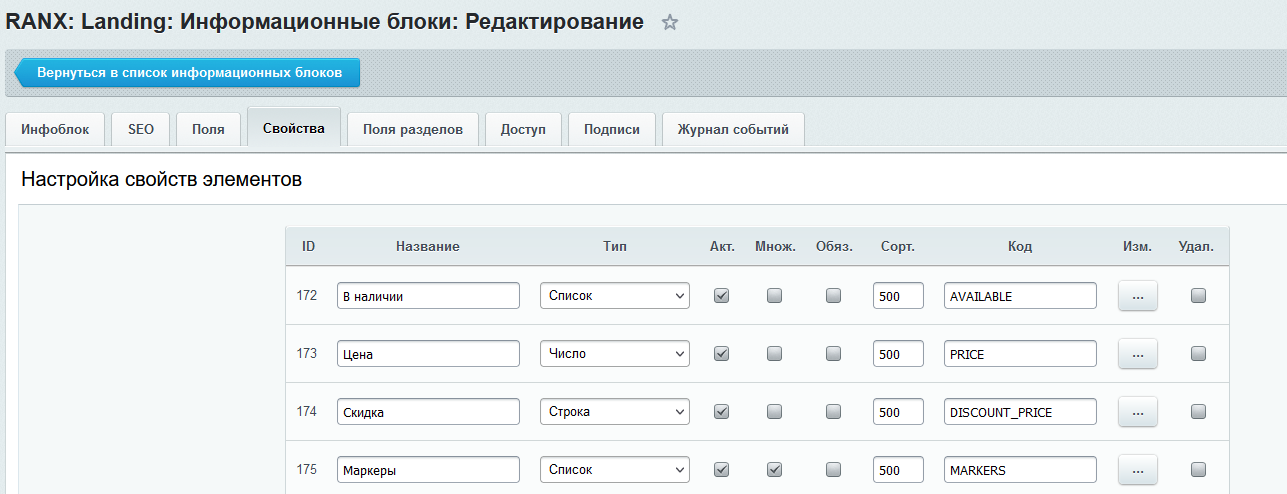Click ellipsis button for DISCOUNT_PRICE row
Viewport: 1287px width, 494px height.
coord(1137,412)
